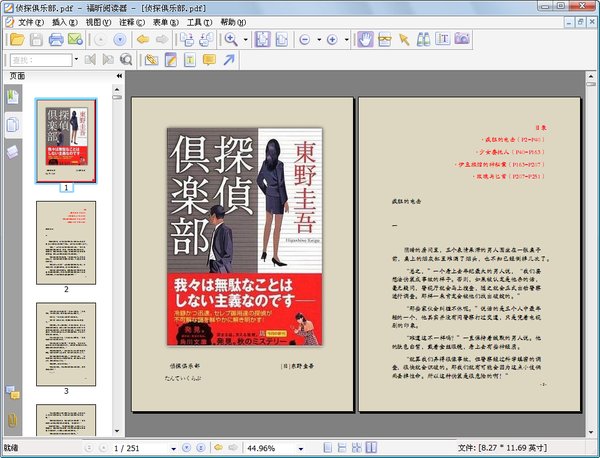
Task: Collapse the 页面 panel with double-arrow button
Action: [117, 76]
